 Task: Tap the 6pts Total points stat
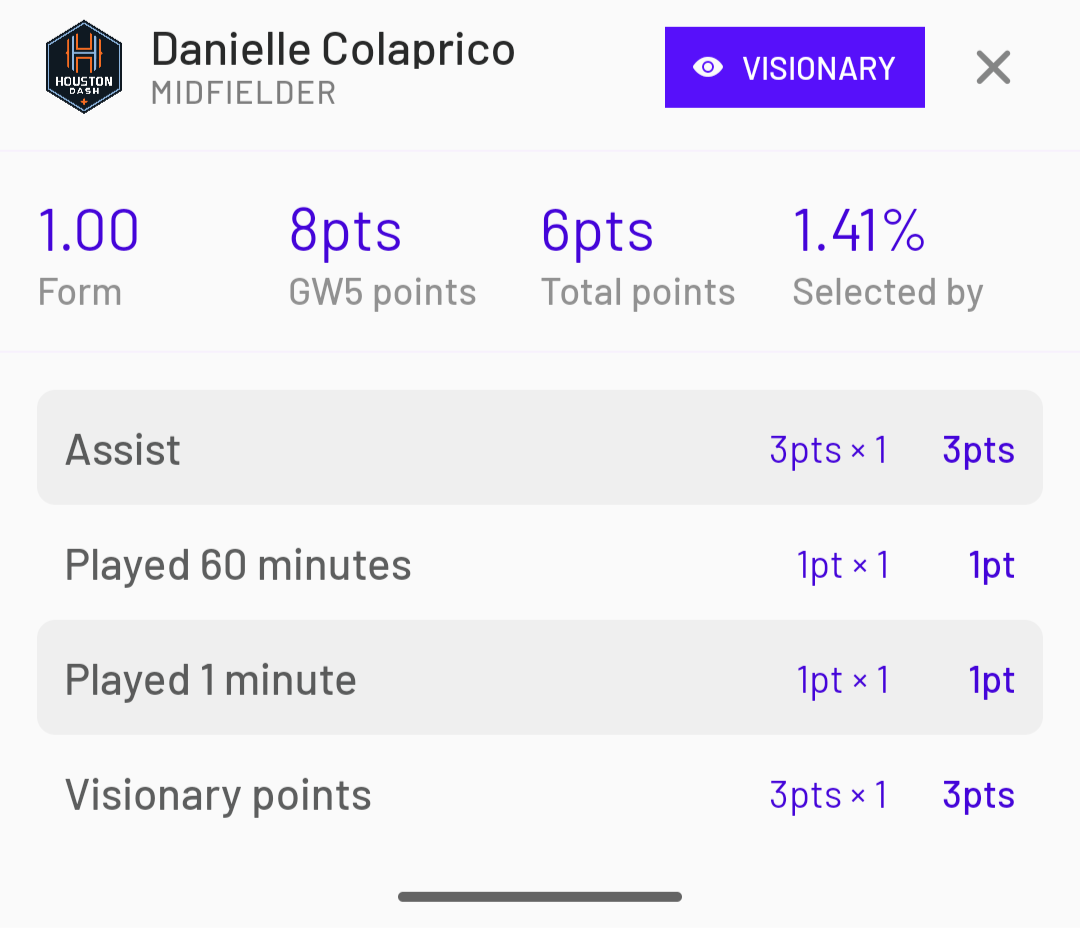coord(597,231)
